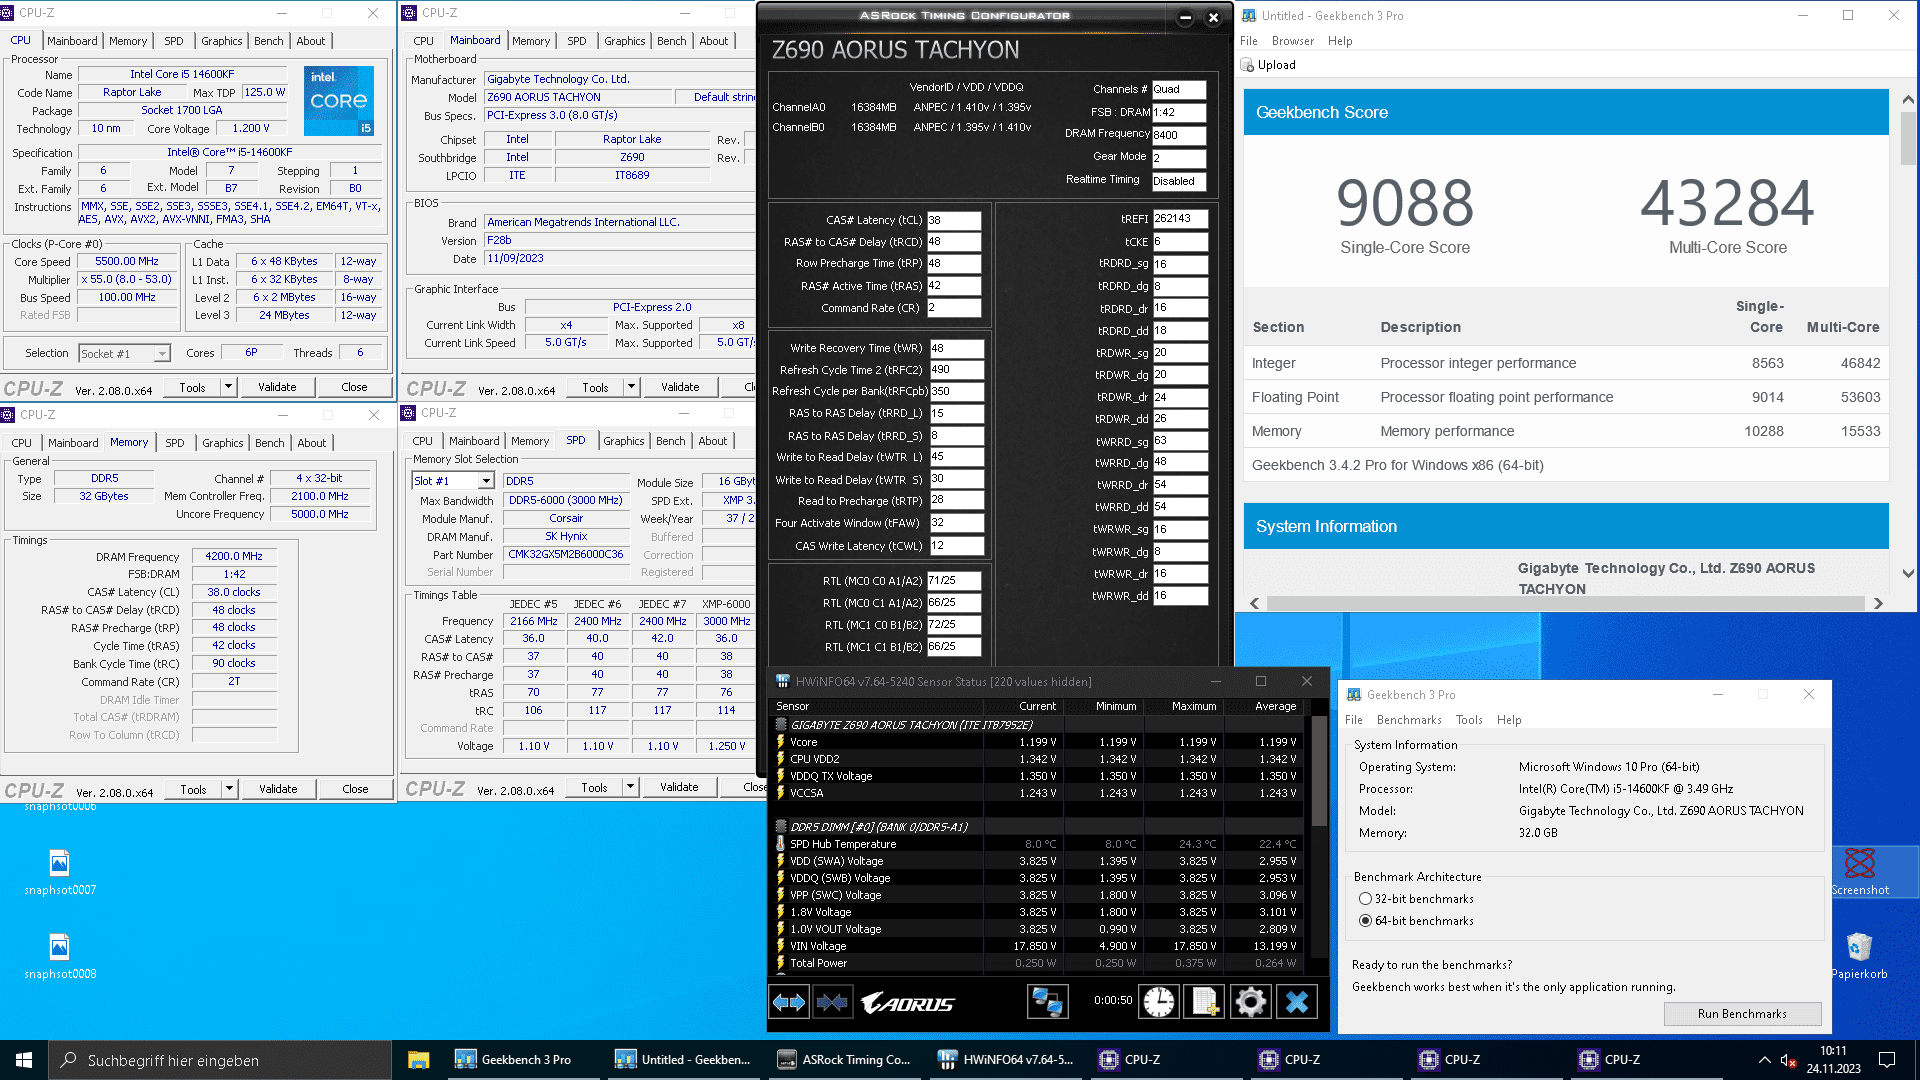Click HWiNFO expand columns arrows icon
The height and width of the screenshot is (1080, 1920).
coord(789,1002)
